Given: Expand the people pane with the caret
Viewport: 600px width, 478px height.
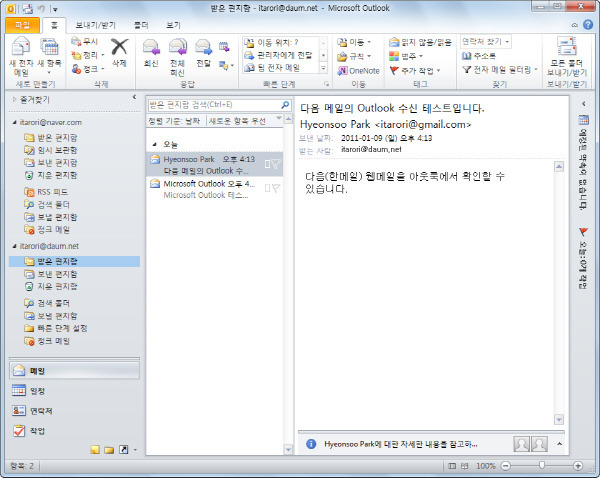Looking at the screenshot, I should point(559,444).
